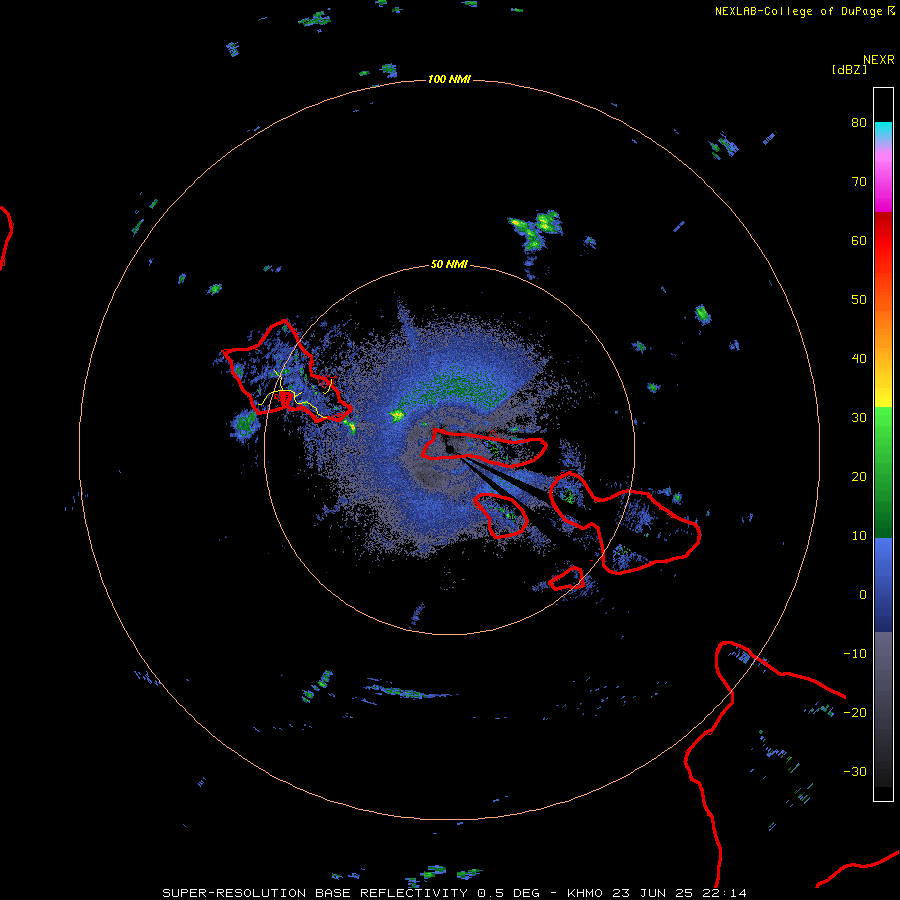Viewport: 900px width, 900px height.
Task: Click the [dBZ] units label
Action: pos(849,70)
